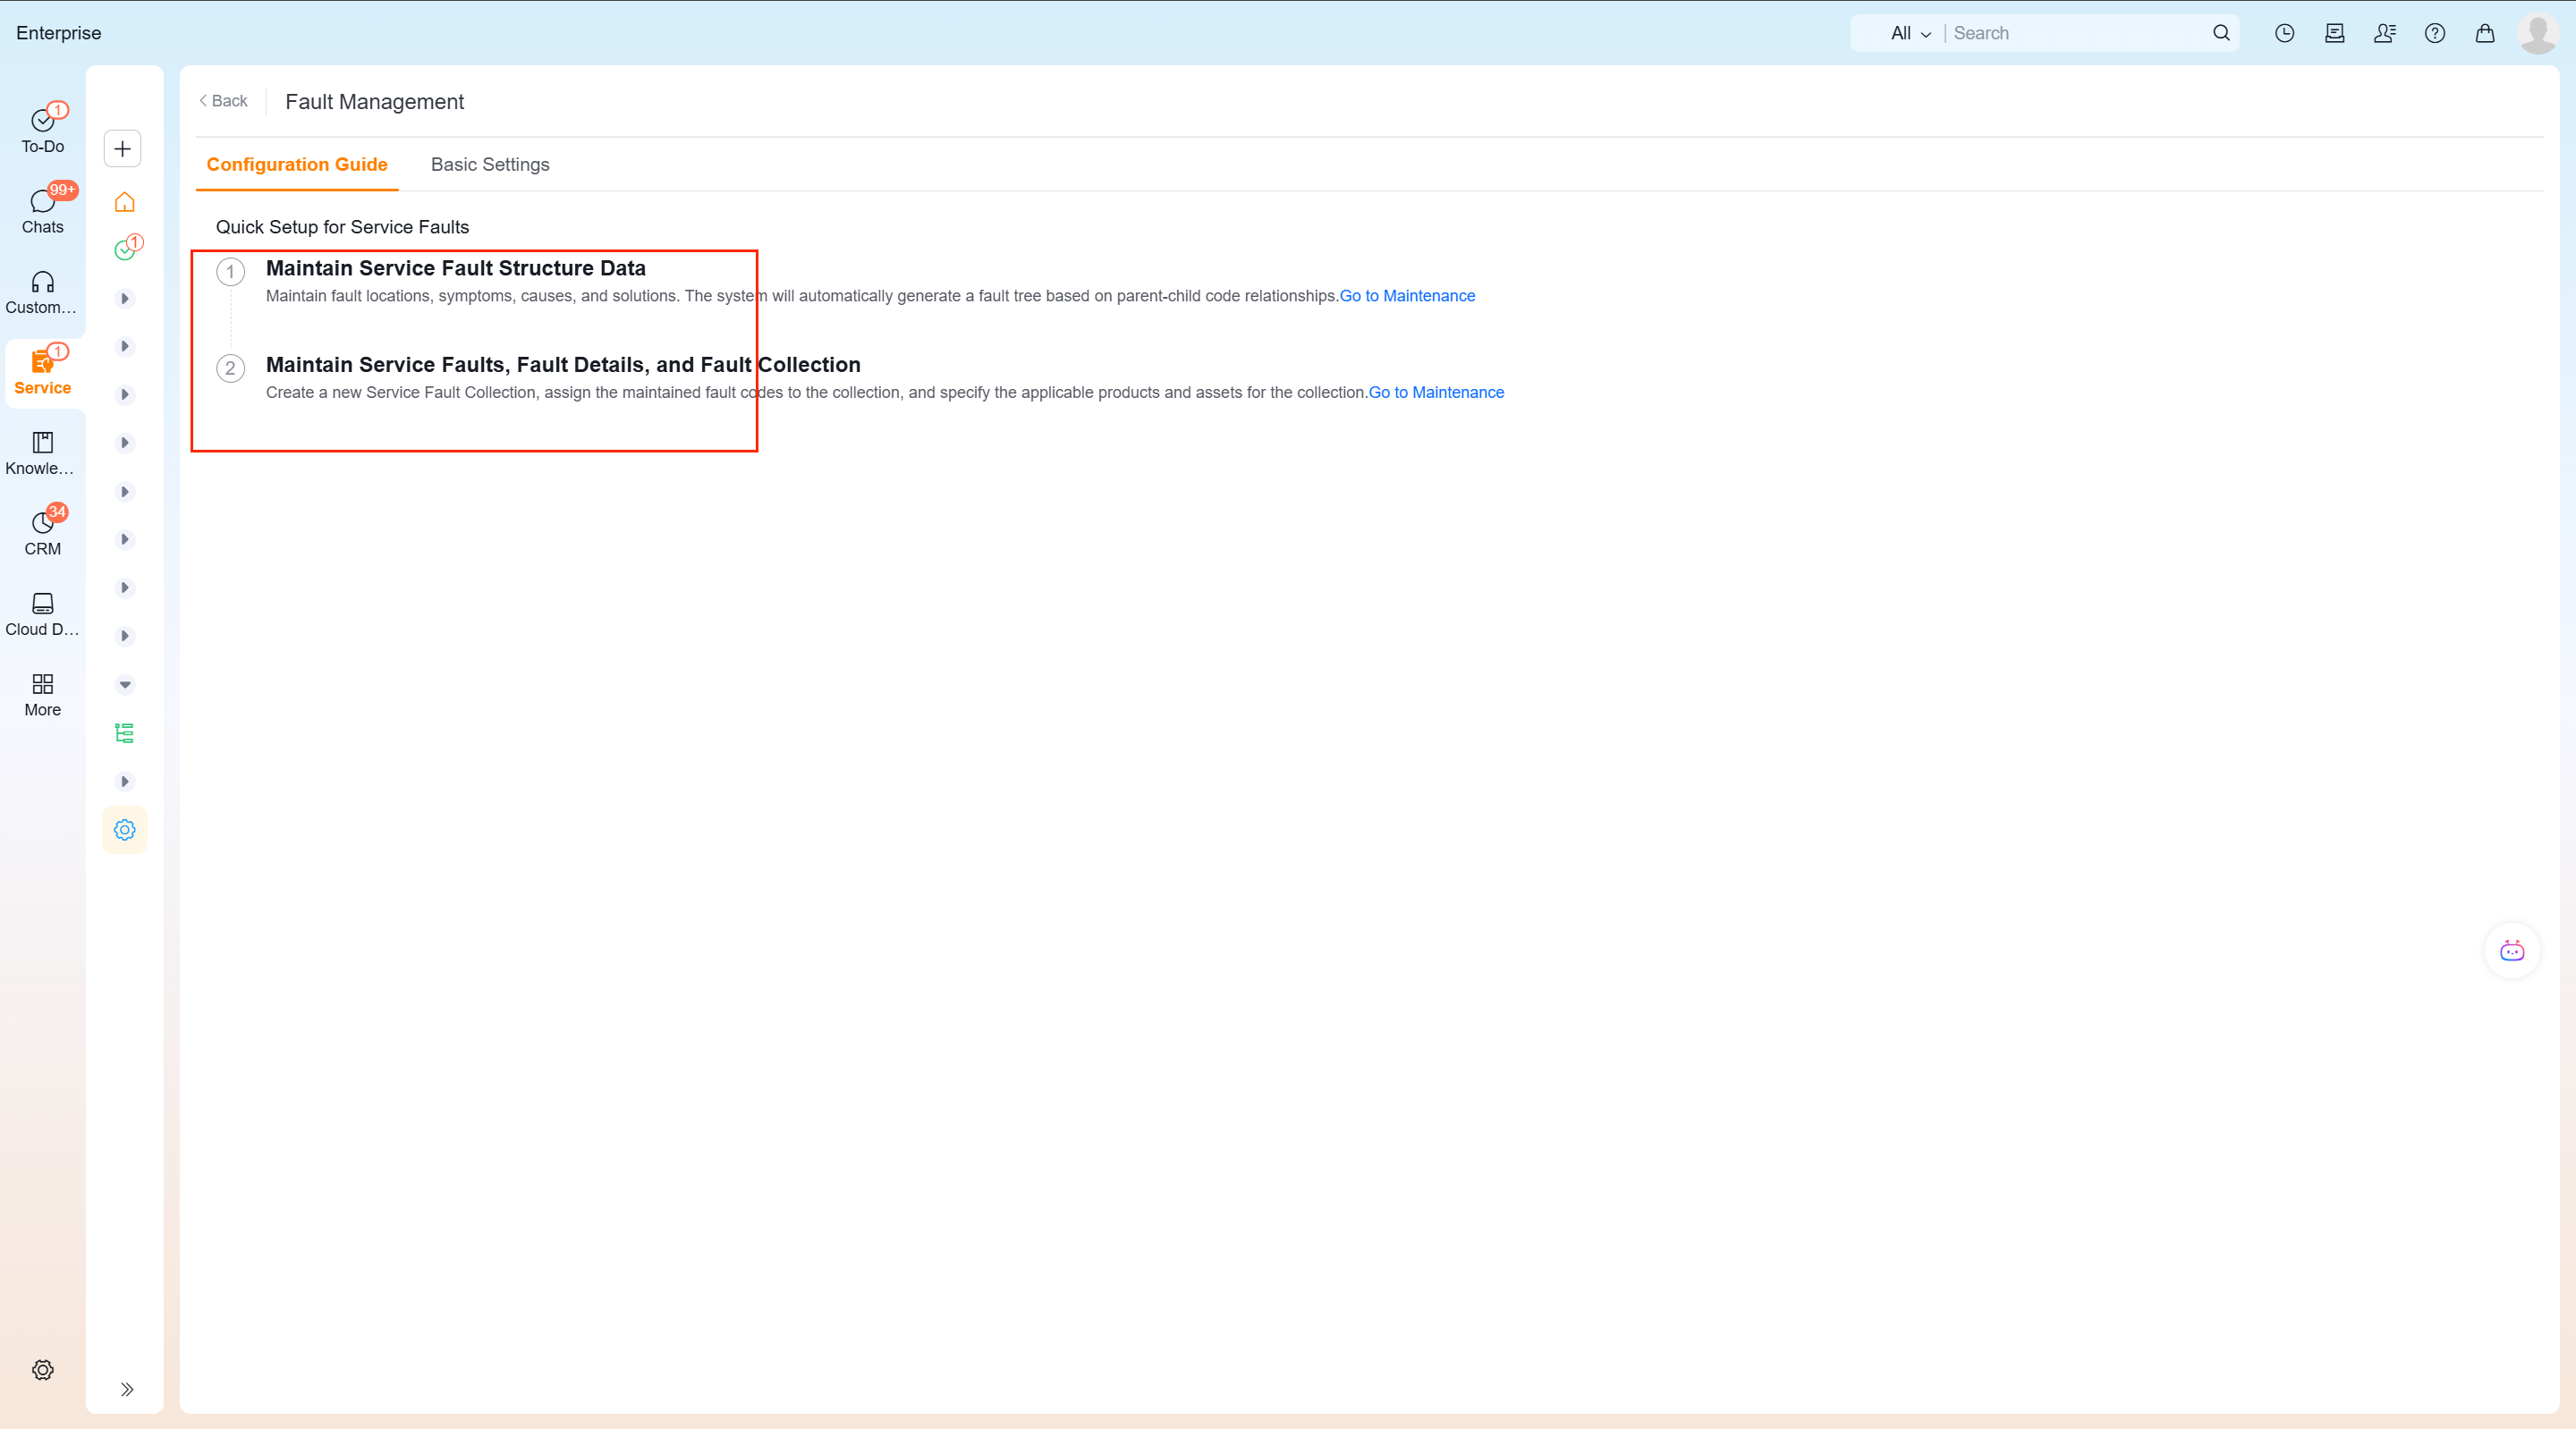The height and width of the screenshot is (1429, 2576).
Task: Follow Go to Maintenance link for step 2
Action: 1436,393
